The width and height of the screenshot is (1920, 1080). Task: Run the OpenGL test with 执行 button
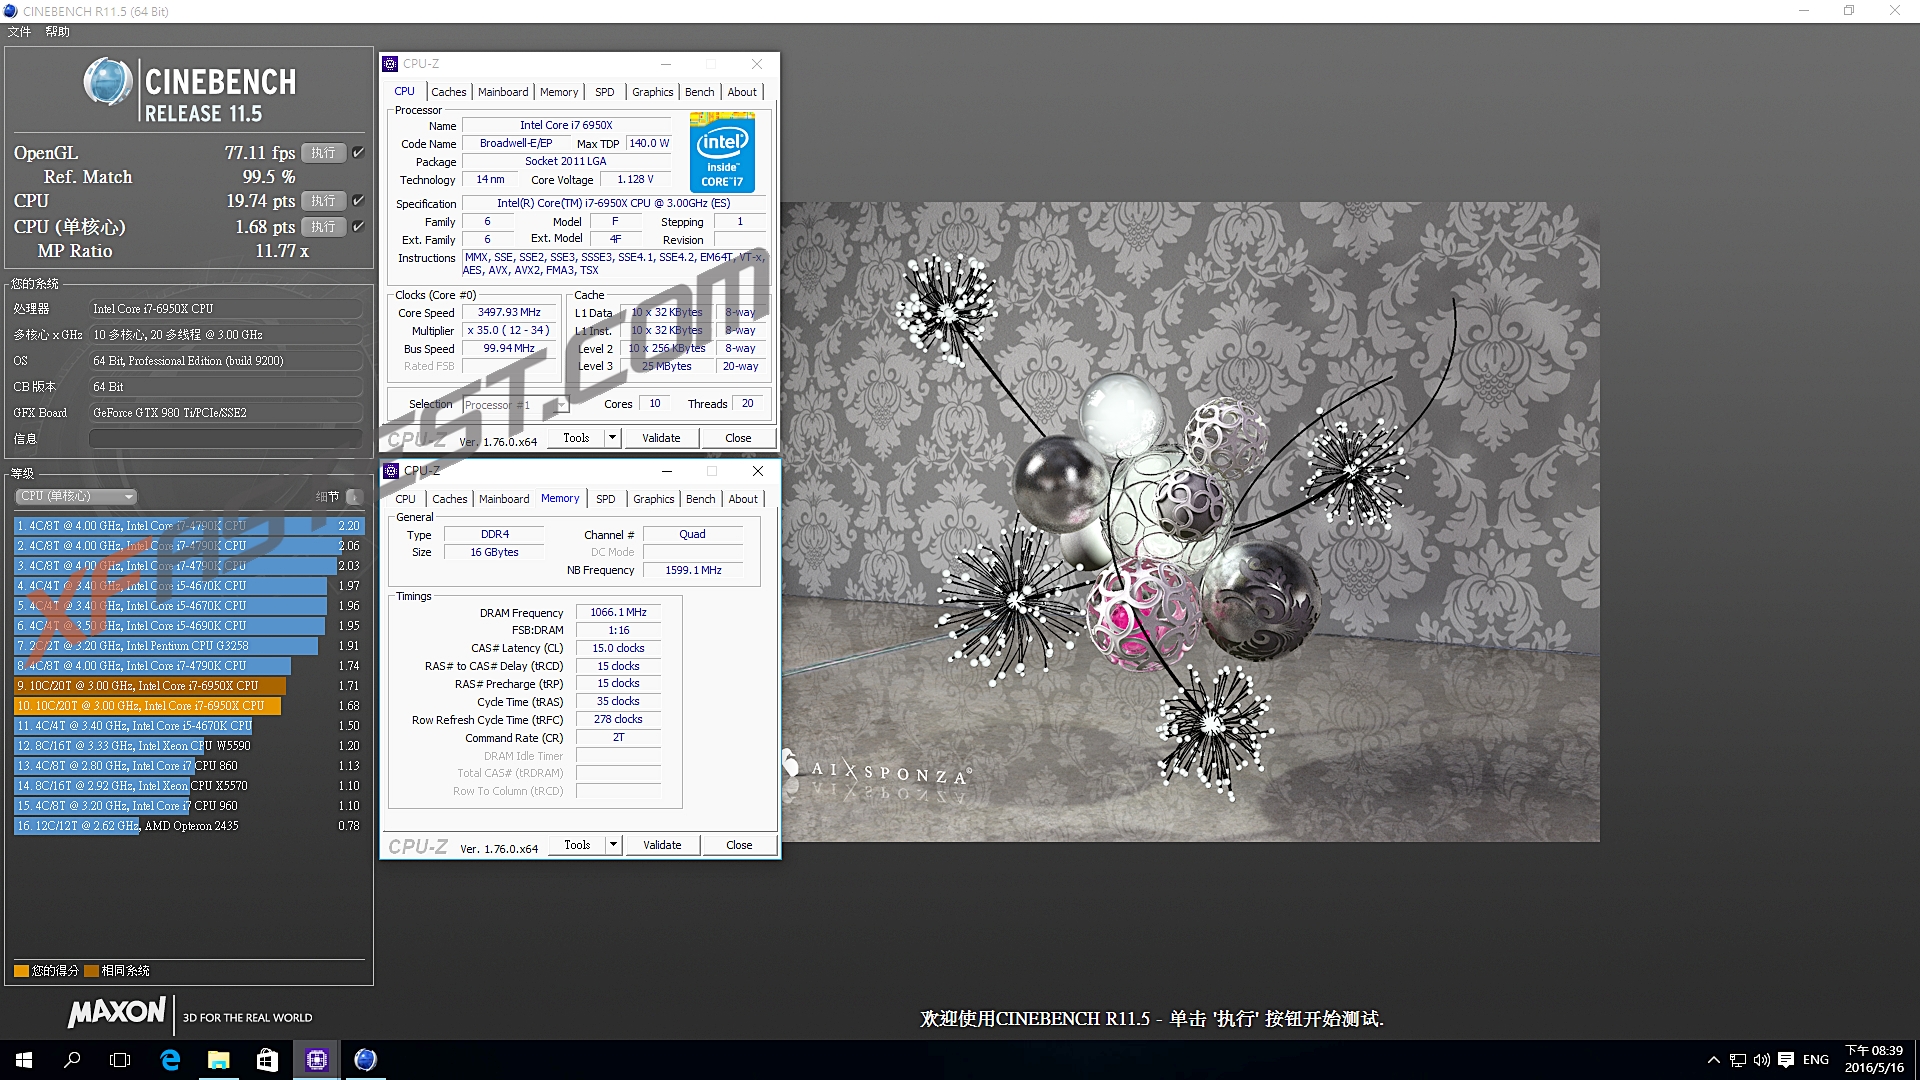coord(323,153)
